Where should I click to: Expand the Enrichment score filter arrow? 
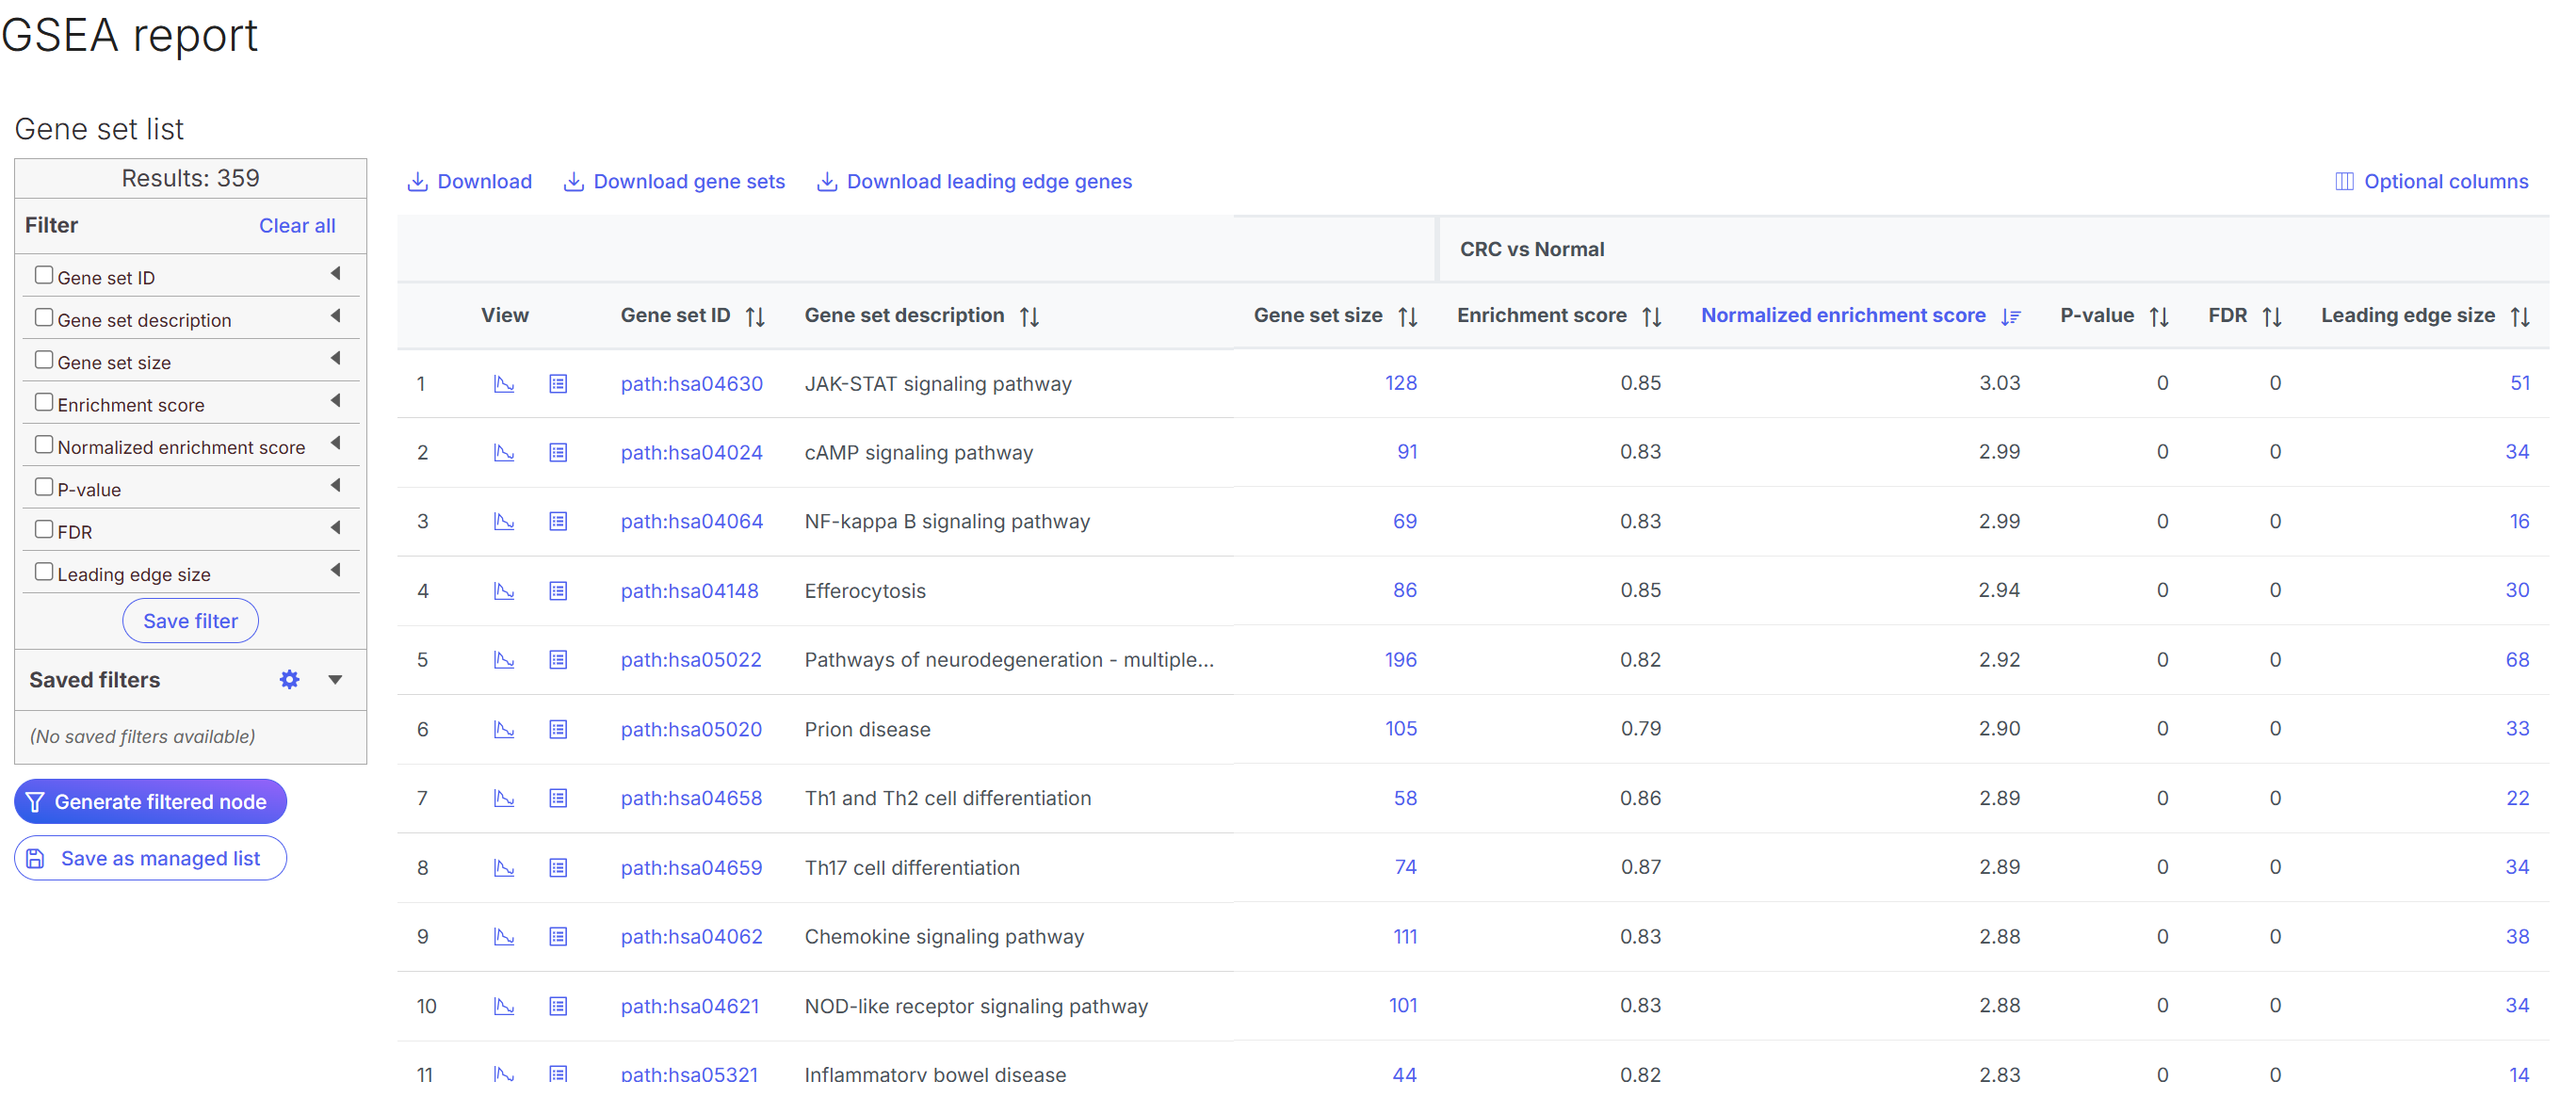point(336,400)
